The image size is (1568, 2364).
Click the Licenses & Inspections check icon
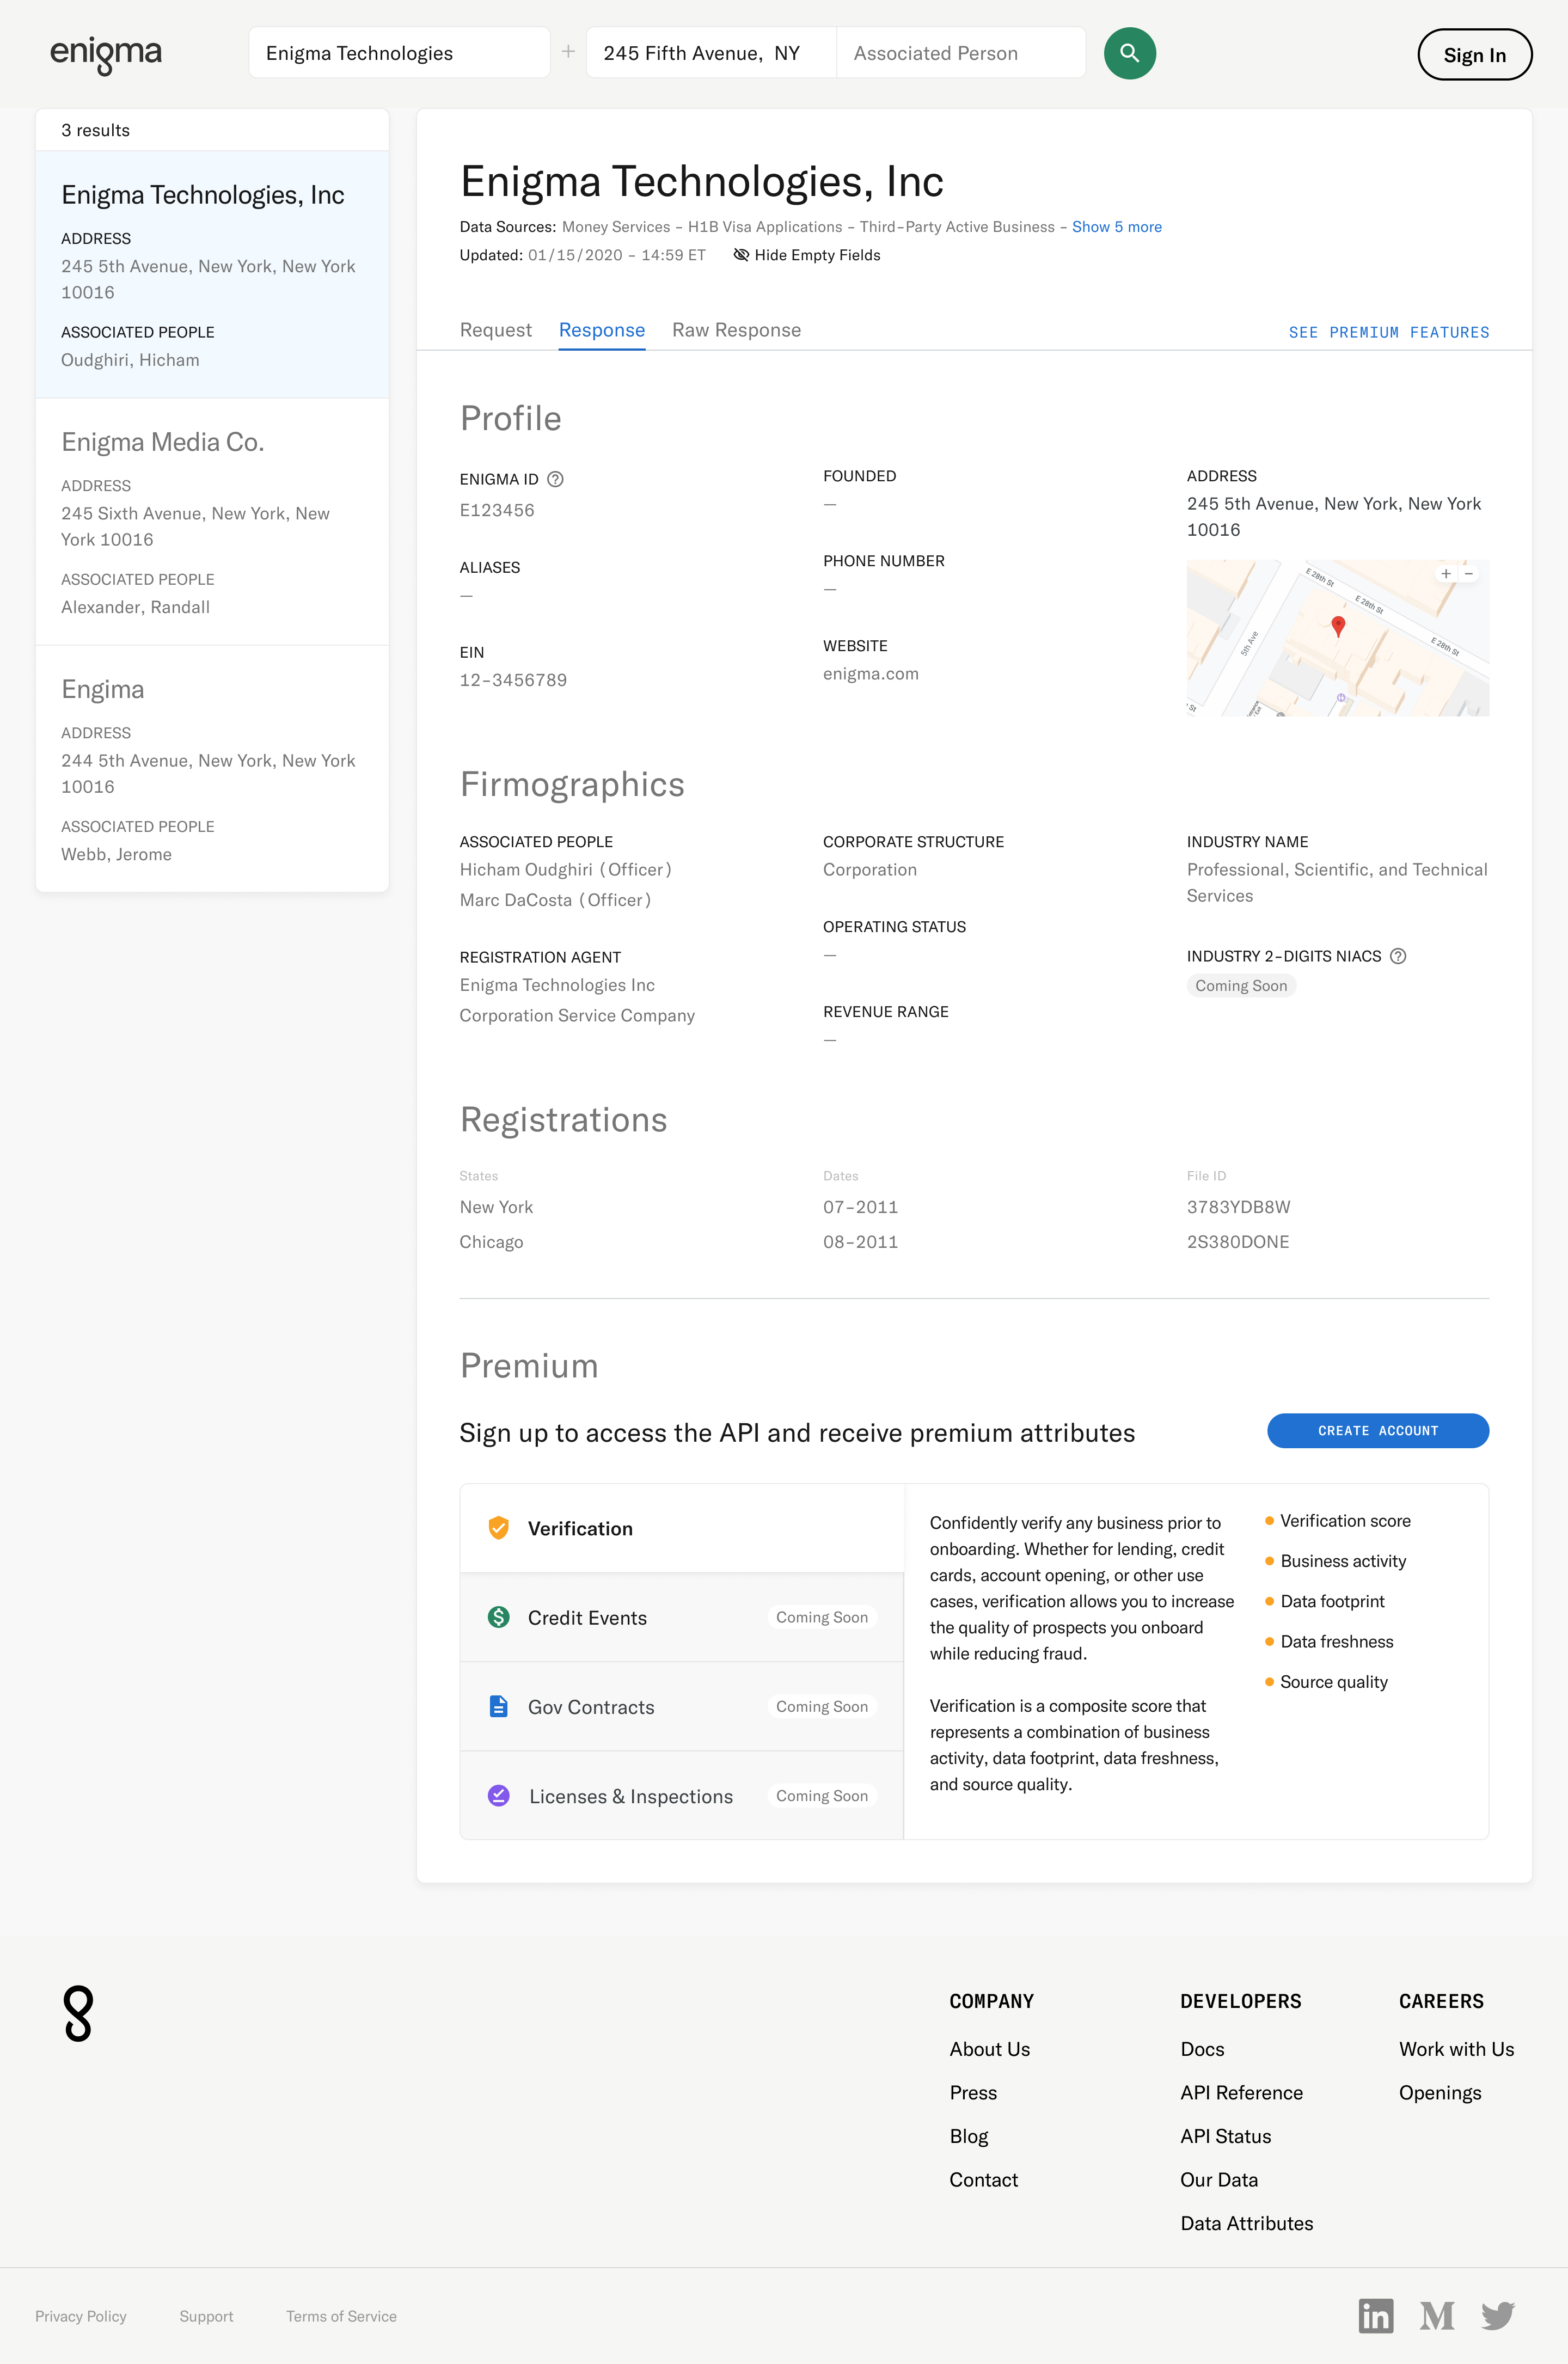tap(498, 1795)
